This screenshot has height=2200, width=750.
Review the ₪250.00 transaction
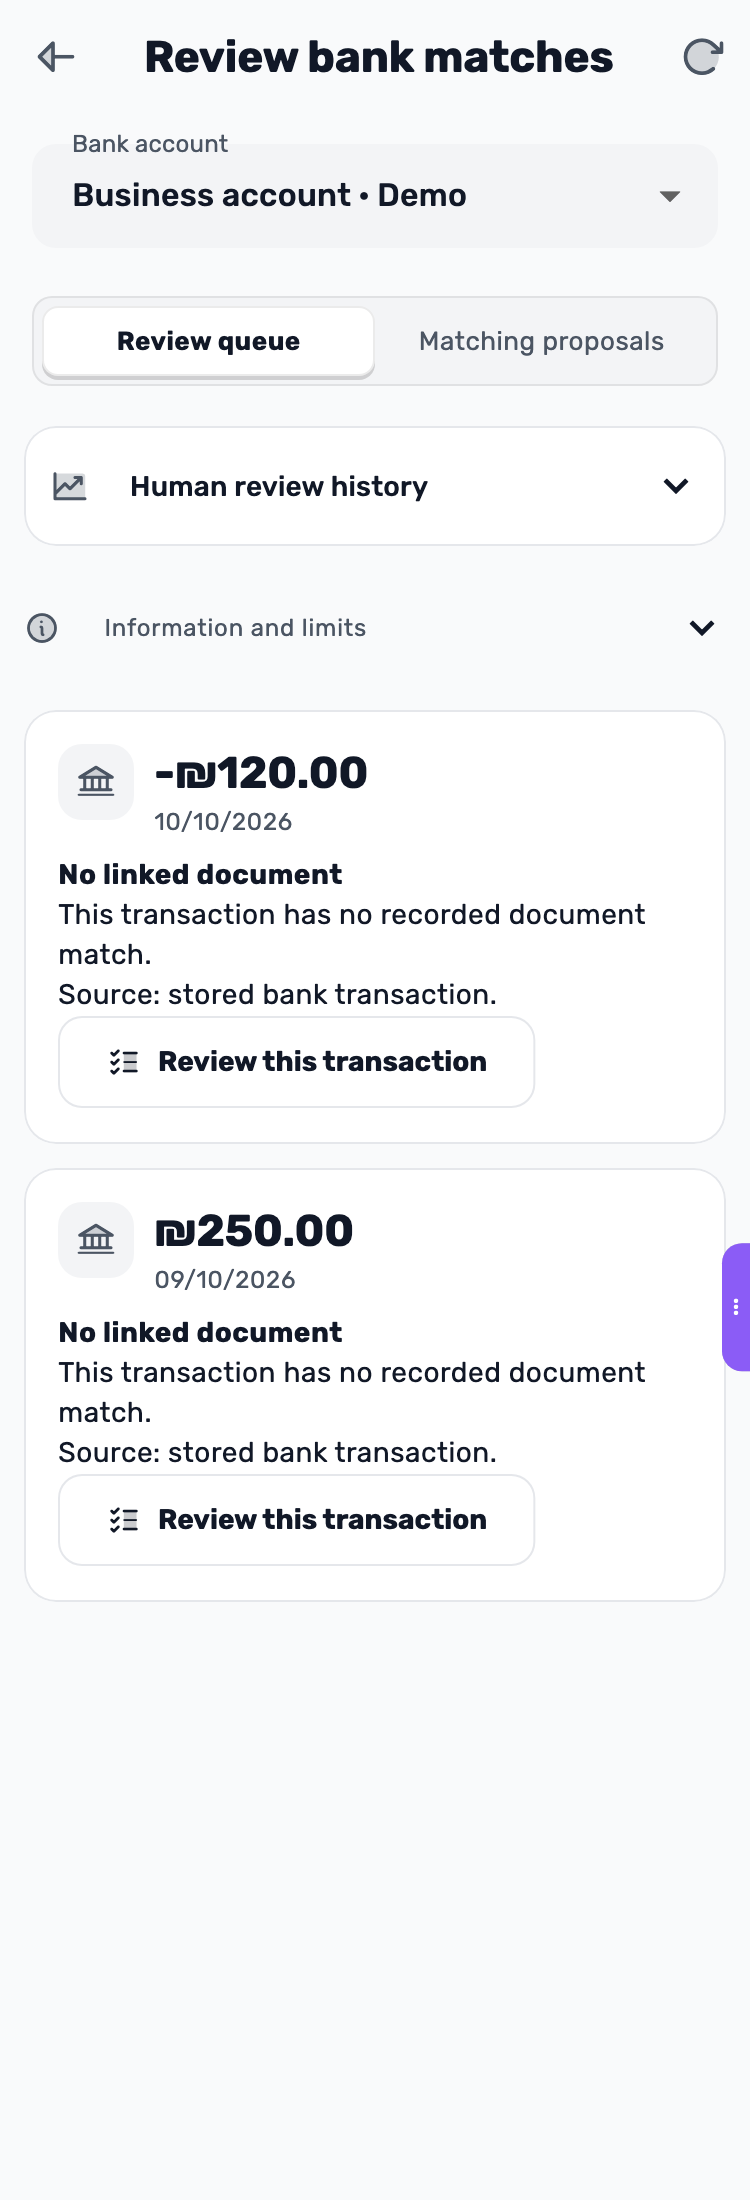click(297, 1520)
